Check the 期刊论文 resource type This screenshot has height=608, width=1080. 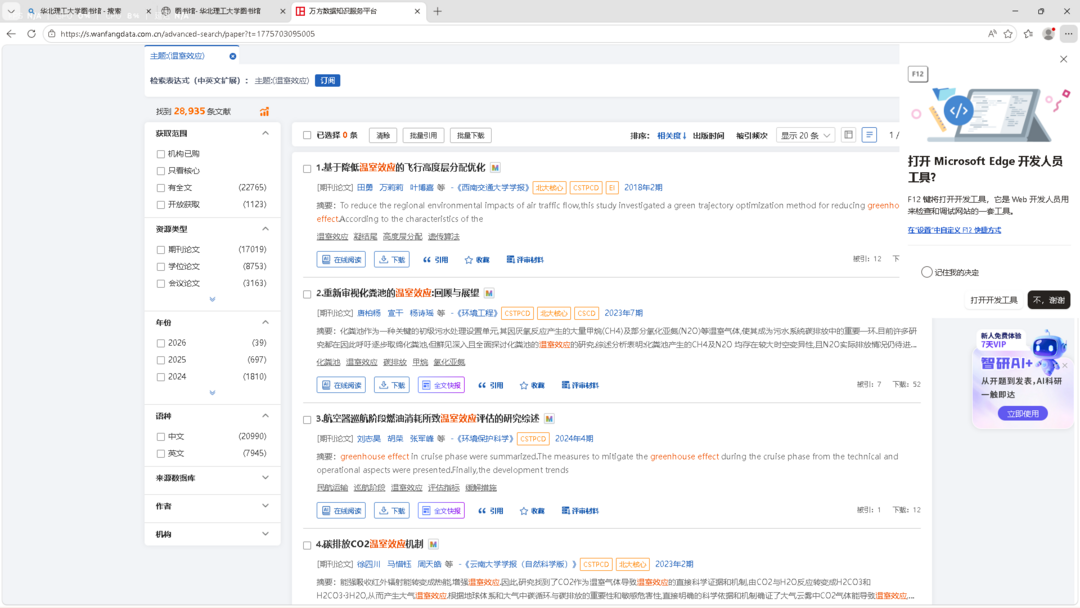[160, 250]
